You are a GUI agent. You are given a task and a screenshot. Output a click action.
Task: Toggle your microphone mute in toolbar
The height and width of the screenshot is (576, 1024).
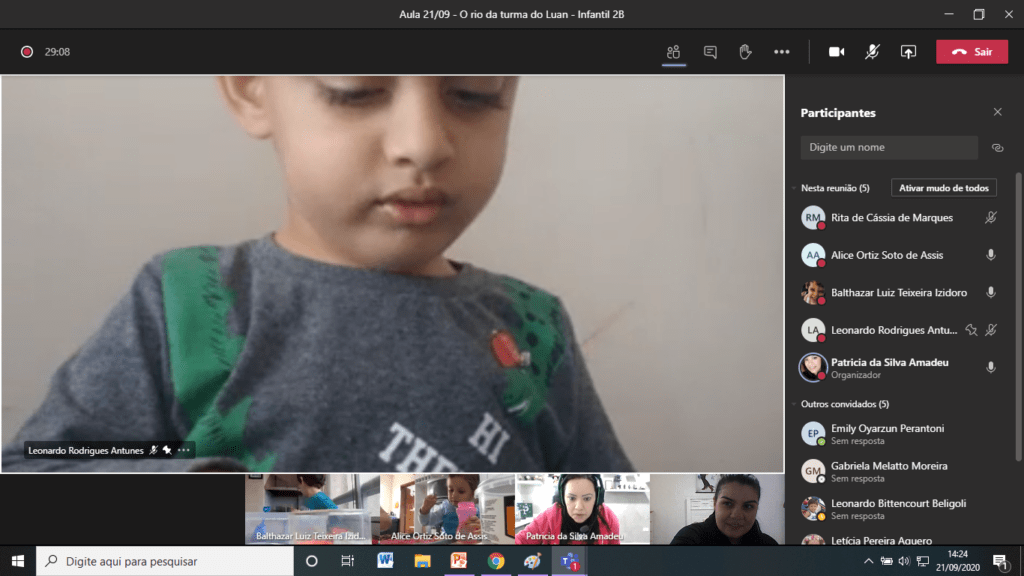click(x=872, y=52)
